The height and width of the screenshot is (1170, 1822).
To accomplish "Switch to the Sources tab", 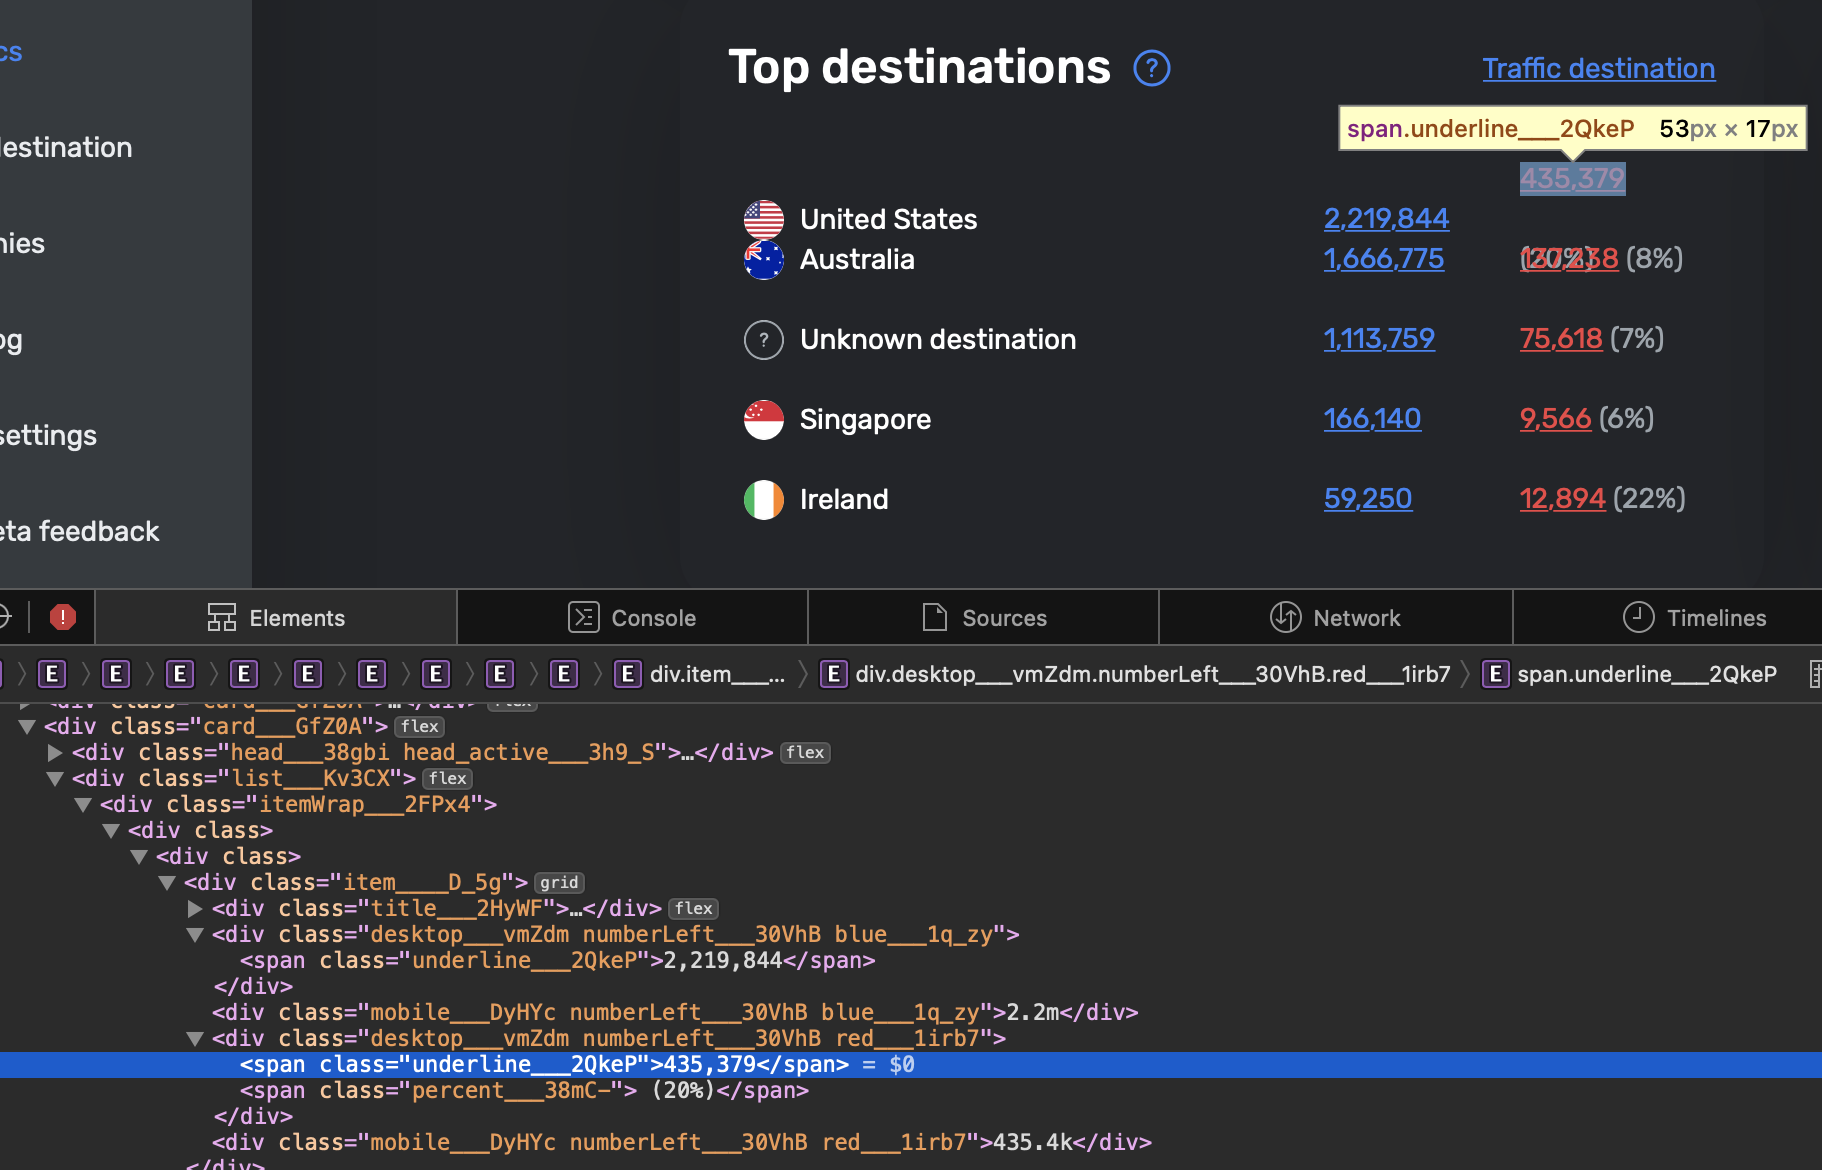I will pyautogui.click(x=984, y=617).
